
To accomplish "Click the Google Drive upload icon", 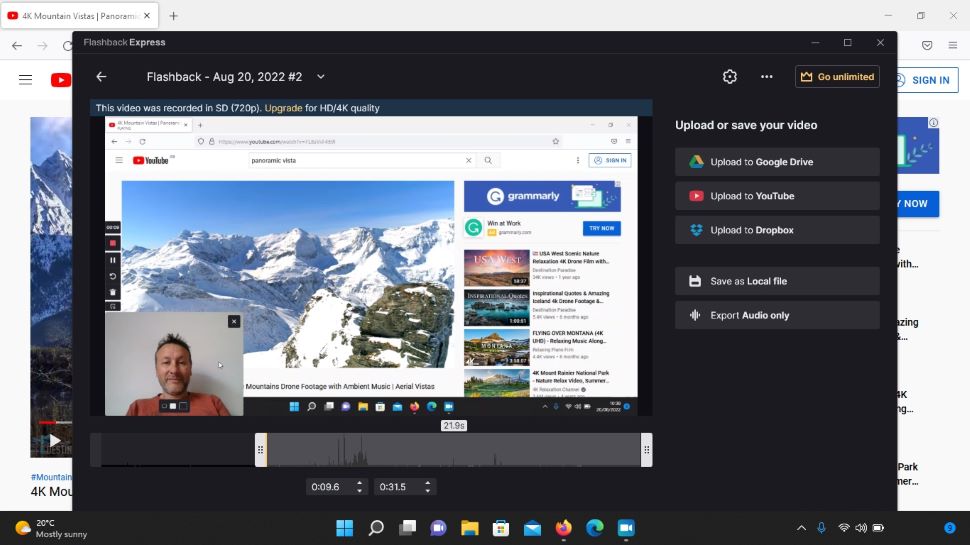I will click(x=696, y=162).
